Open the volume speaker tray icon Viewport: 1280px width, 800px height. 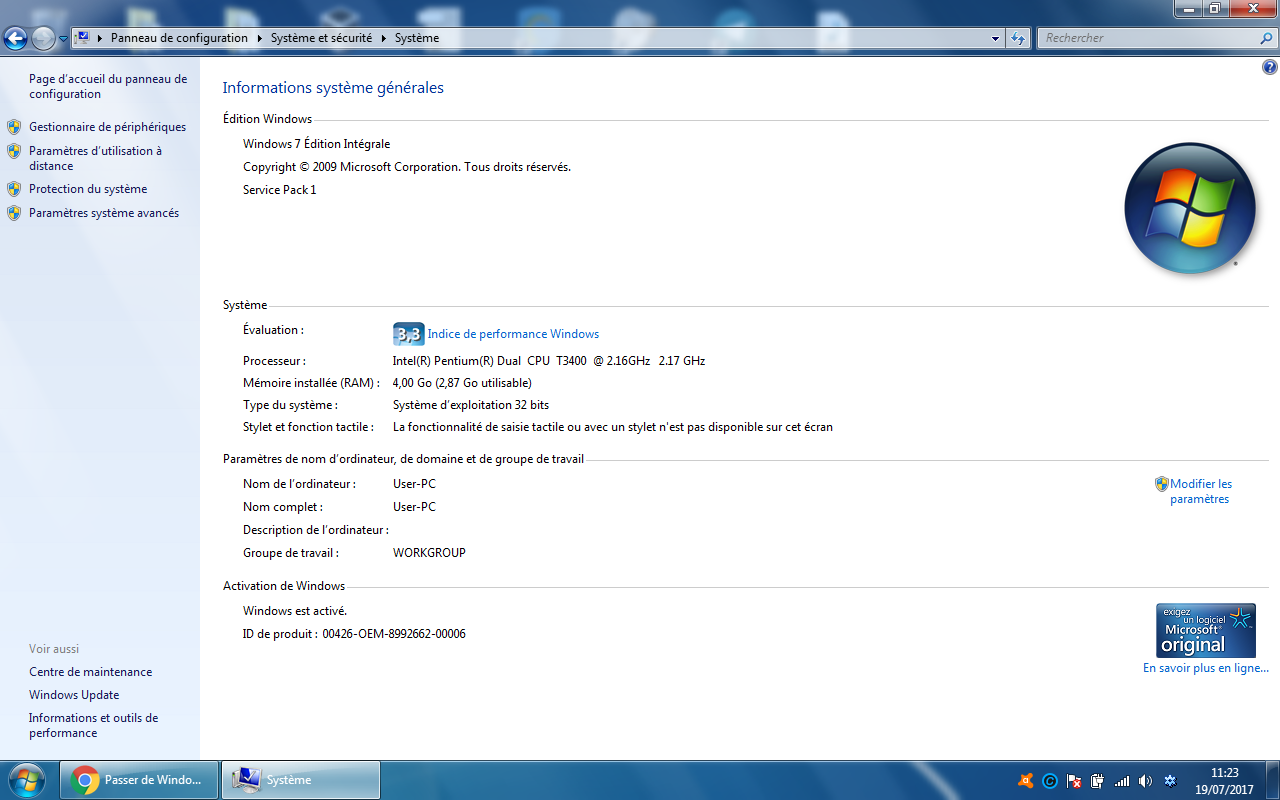[x=1146, y=781]
